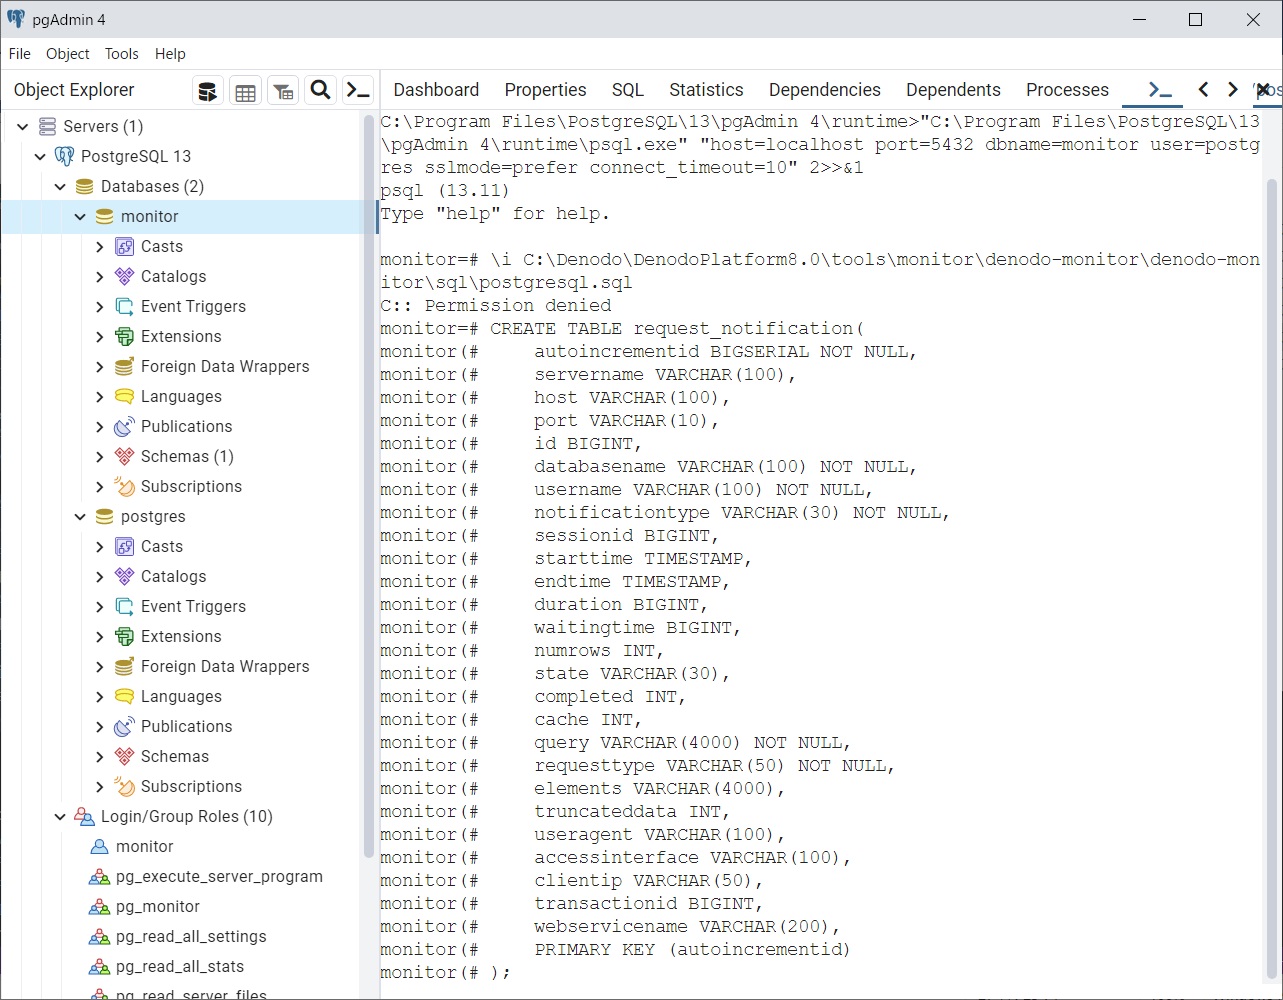Screen dimensions: 1283x1000
Task: Select the pg_read_all_settings role
Action: tap(191, 937)
